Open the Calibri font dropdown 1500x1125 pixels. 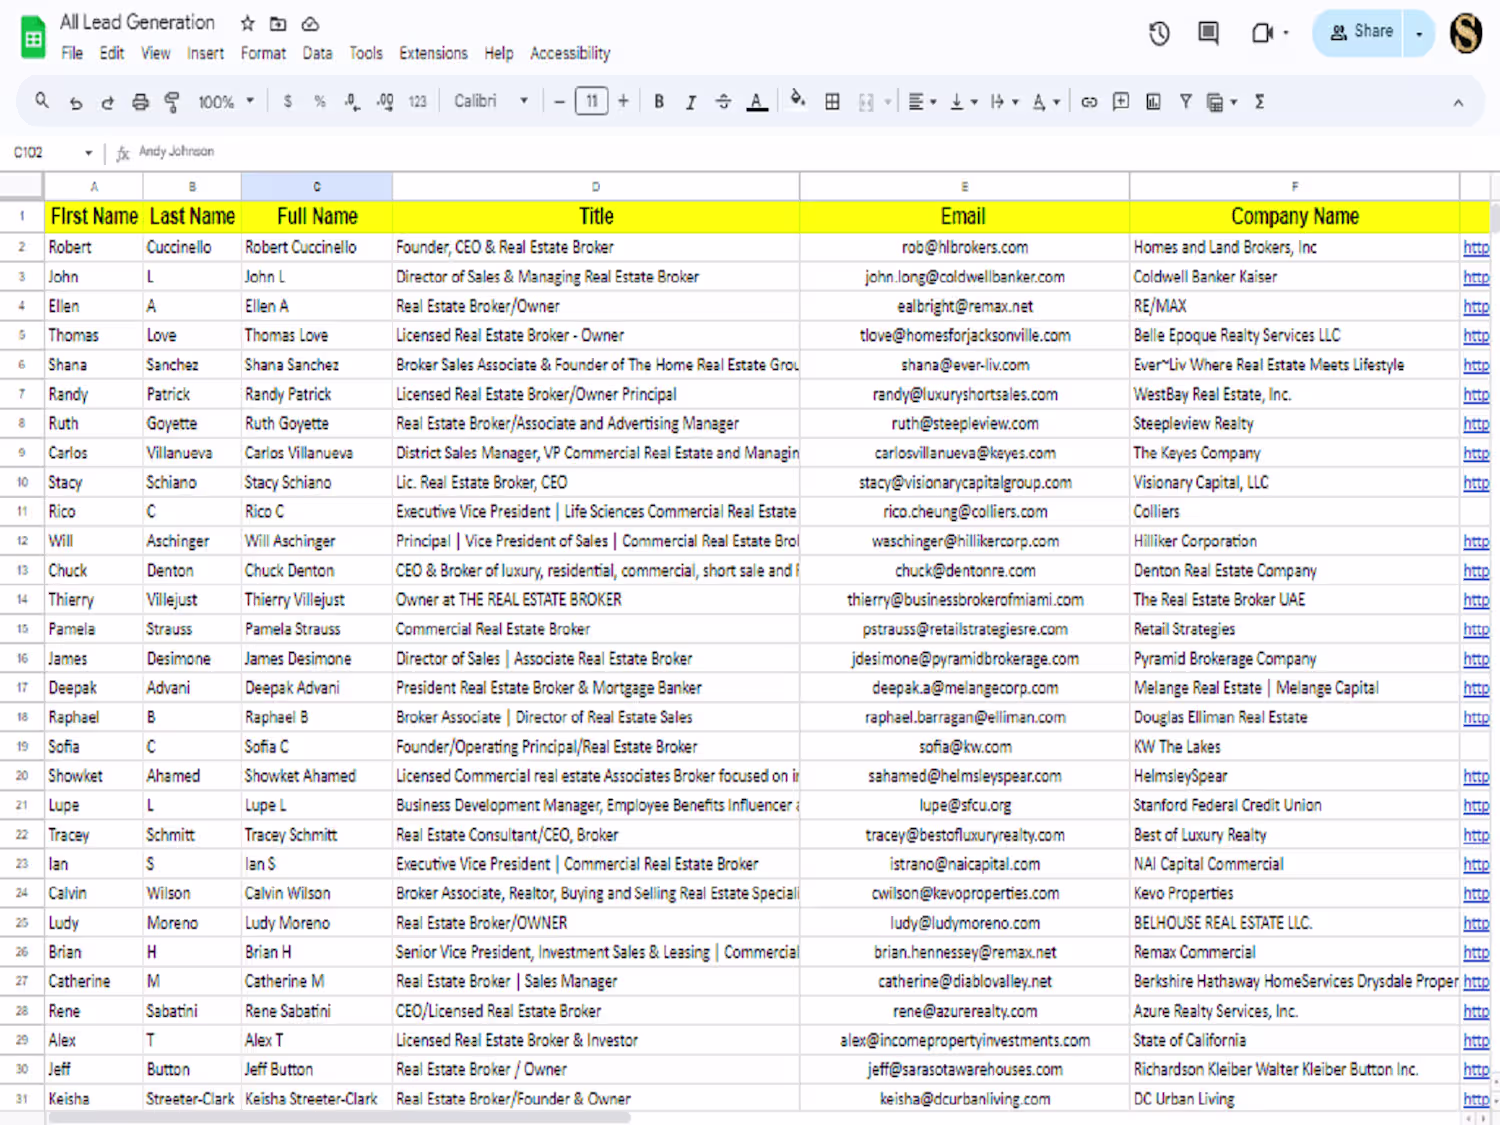(x=490, y=101)
